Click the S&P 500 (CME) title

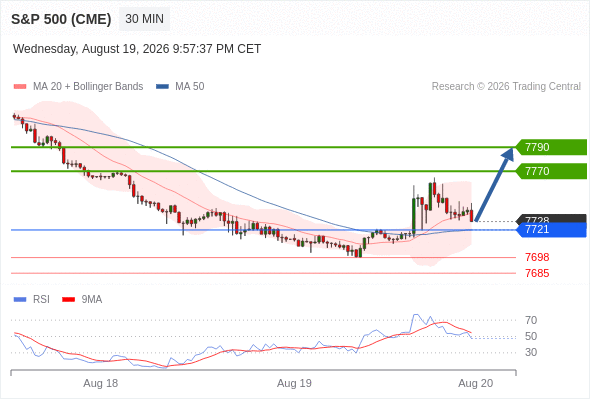61,19
